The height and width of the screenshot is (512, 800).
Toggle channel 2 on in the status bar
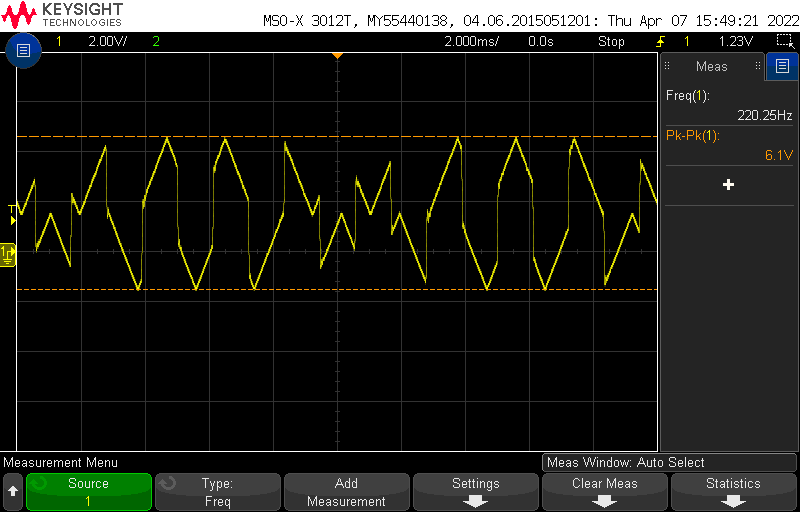(156, 42)
